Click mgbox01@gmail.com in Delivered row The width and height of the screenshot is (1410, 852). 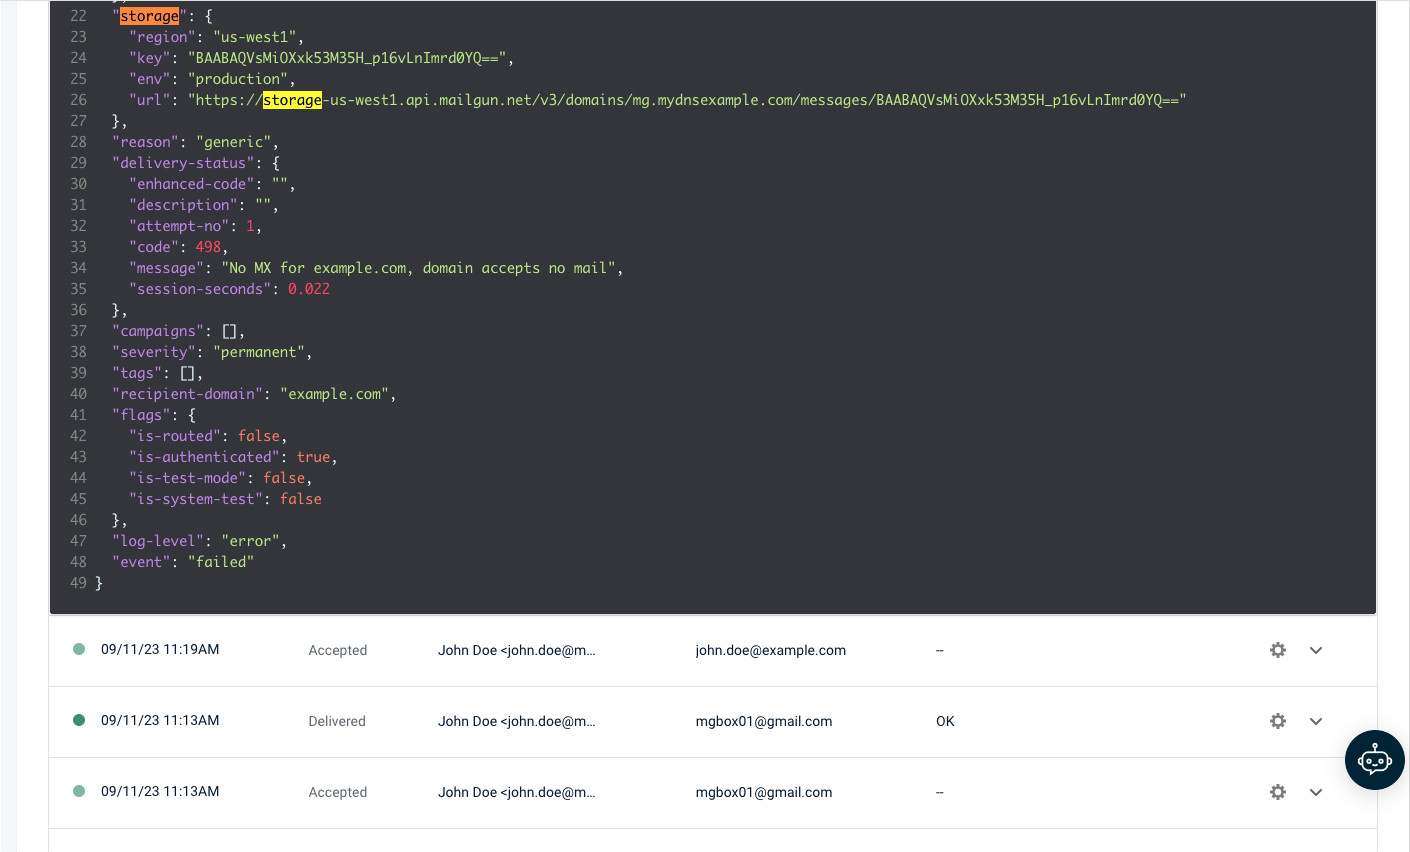coord(763,721)
